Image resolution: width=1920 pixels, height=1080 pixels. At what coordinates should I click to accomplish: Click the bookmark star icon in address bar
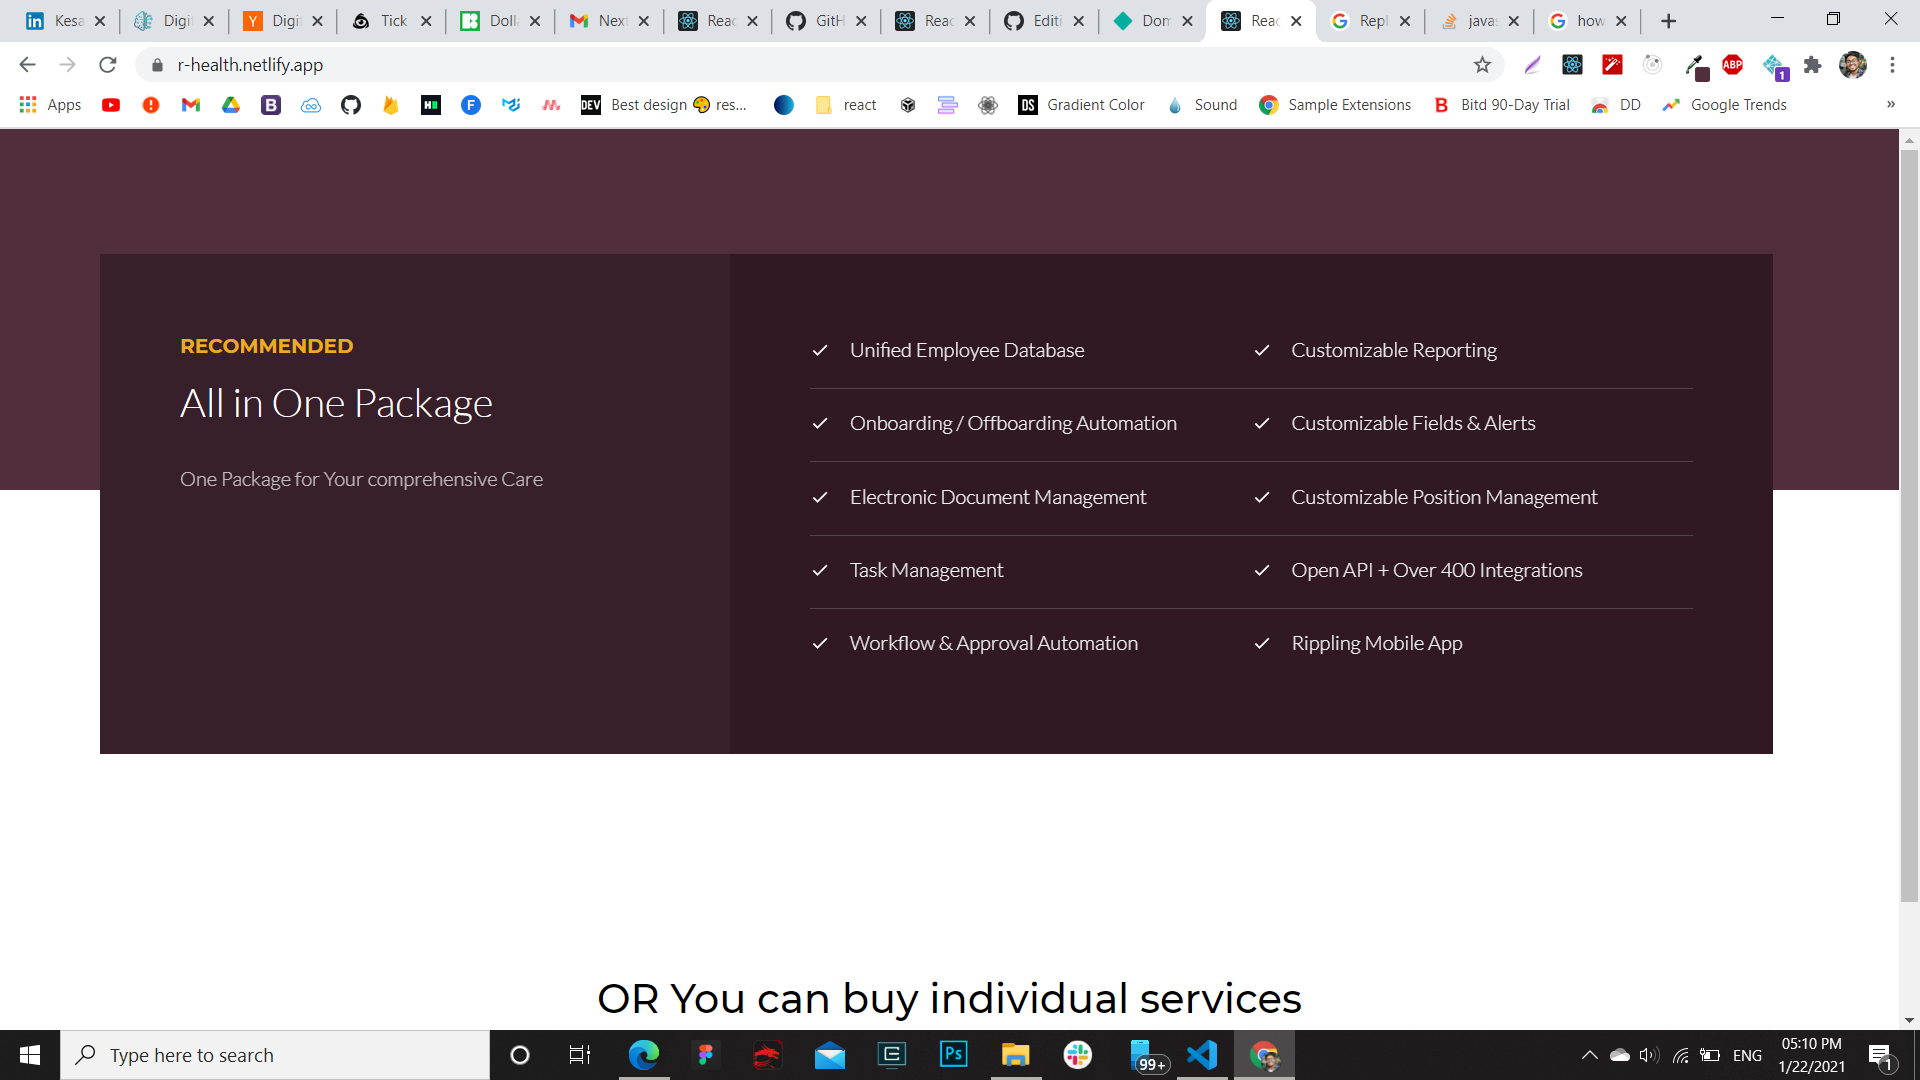pos(1482,65)
